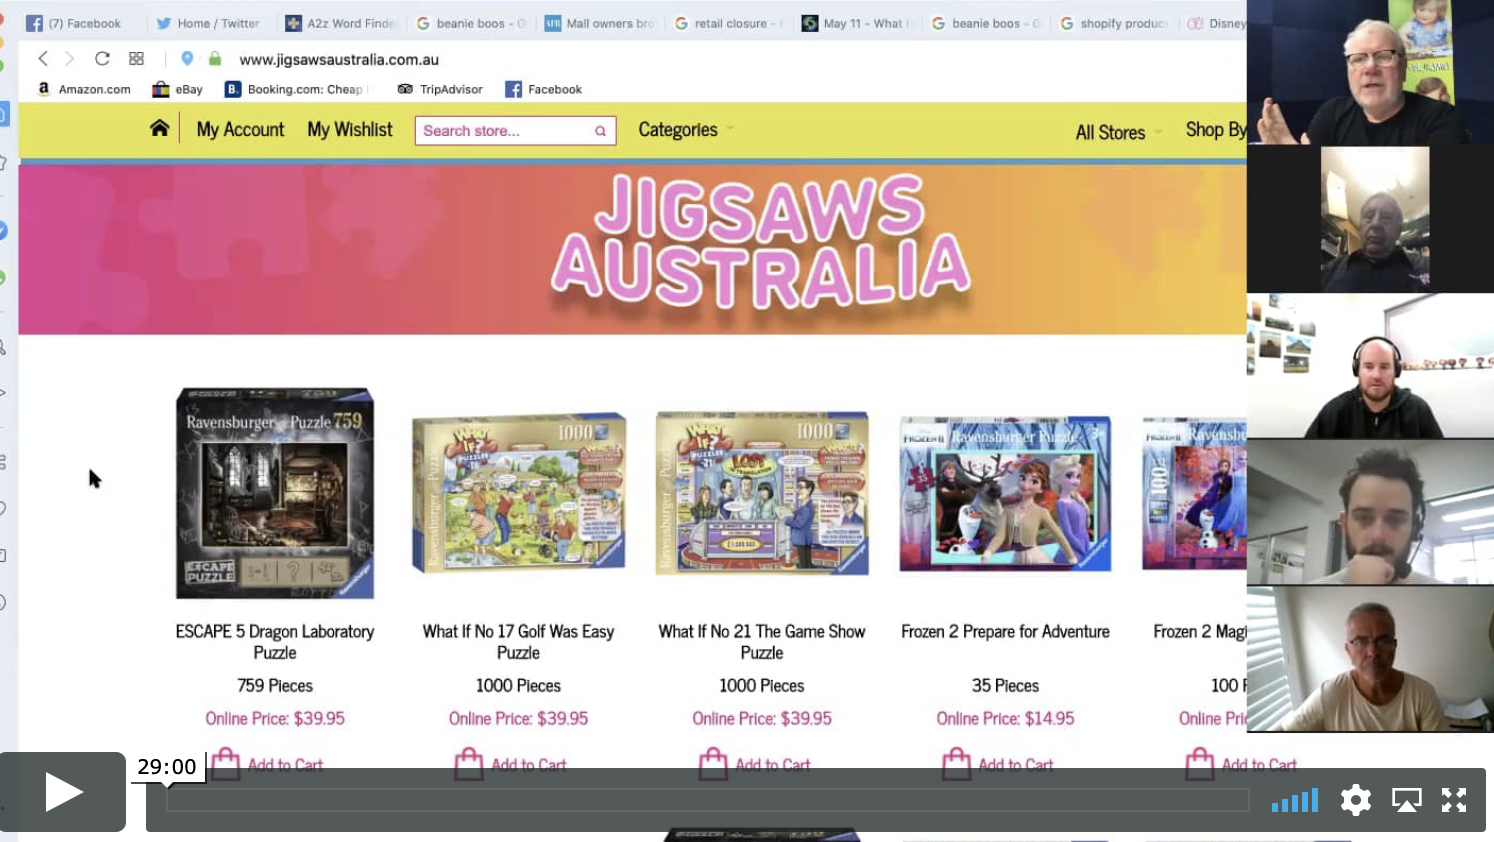Switch to the retail closure tab
The width and height of the screenshot is (1494, 842).
pos(728,23)
